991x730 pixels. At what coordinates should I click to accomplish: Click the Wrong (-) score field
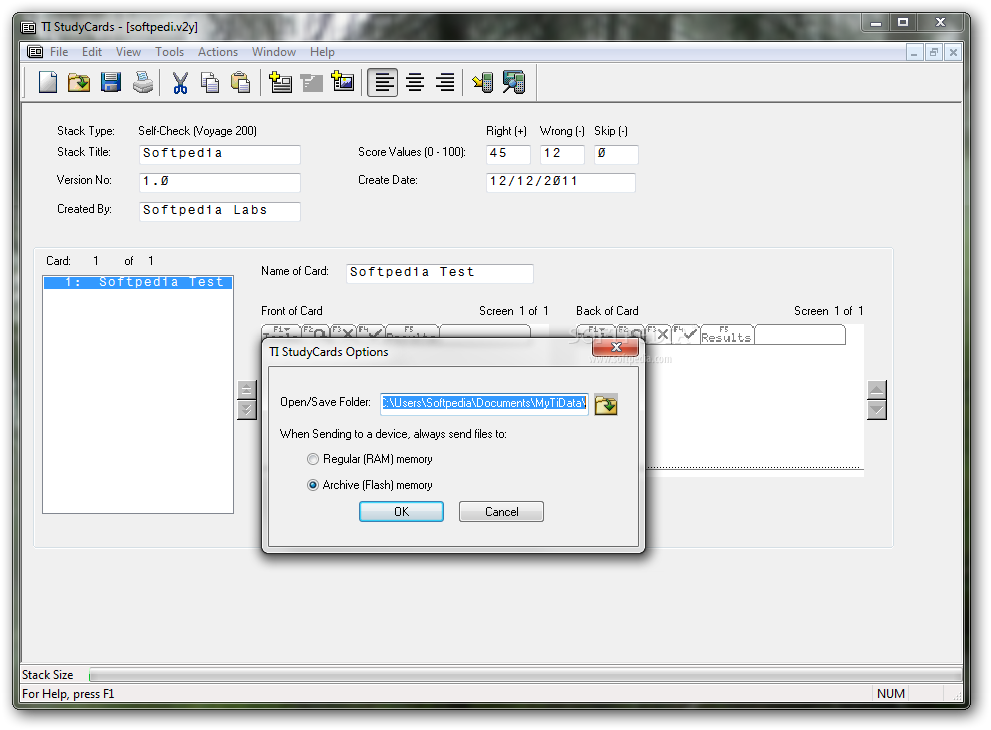pos(562,154)
